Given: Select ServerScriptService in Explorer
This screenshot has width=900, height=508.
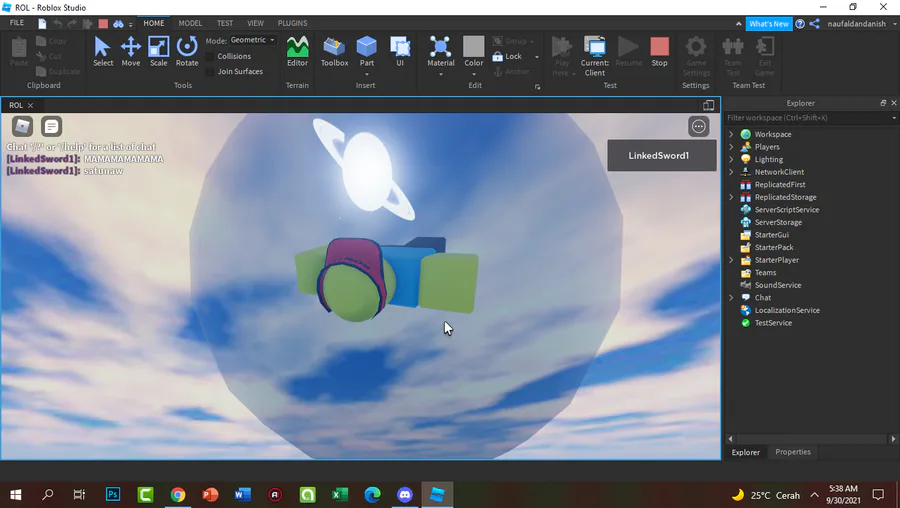Looking at the screenshot, I should pos(786,210).
